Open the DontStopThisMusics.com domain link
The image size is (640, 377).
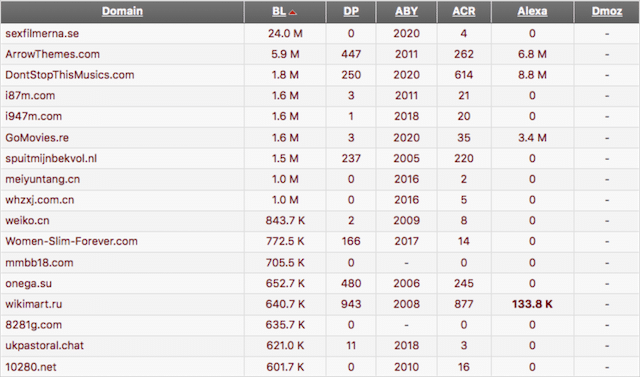69,75
